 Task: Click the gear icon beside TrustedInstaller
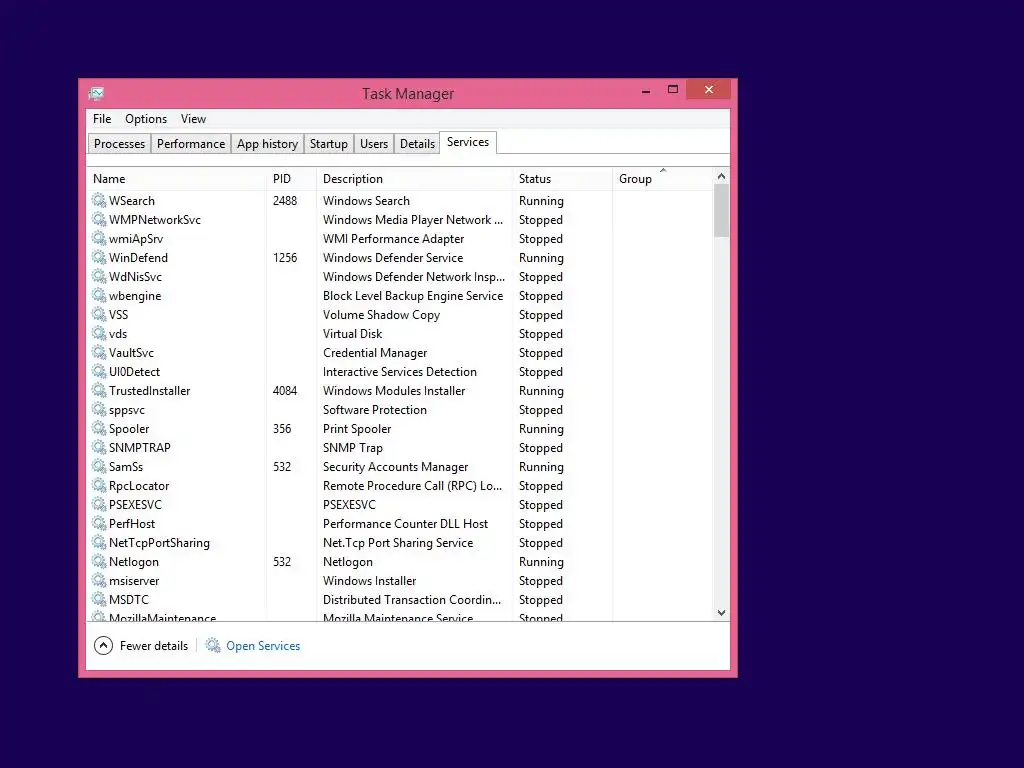pyautogui.click(x=99, y=390)
